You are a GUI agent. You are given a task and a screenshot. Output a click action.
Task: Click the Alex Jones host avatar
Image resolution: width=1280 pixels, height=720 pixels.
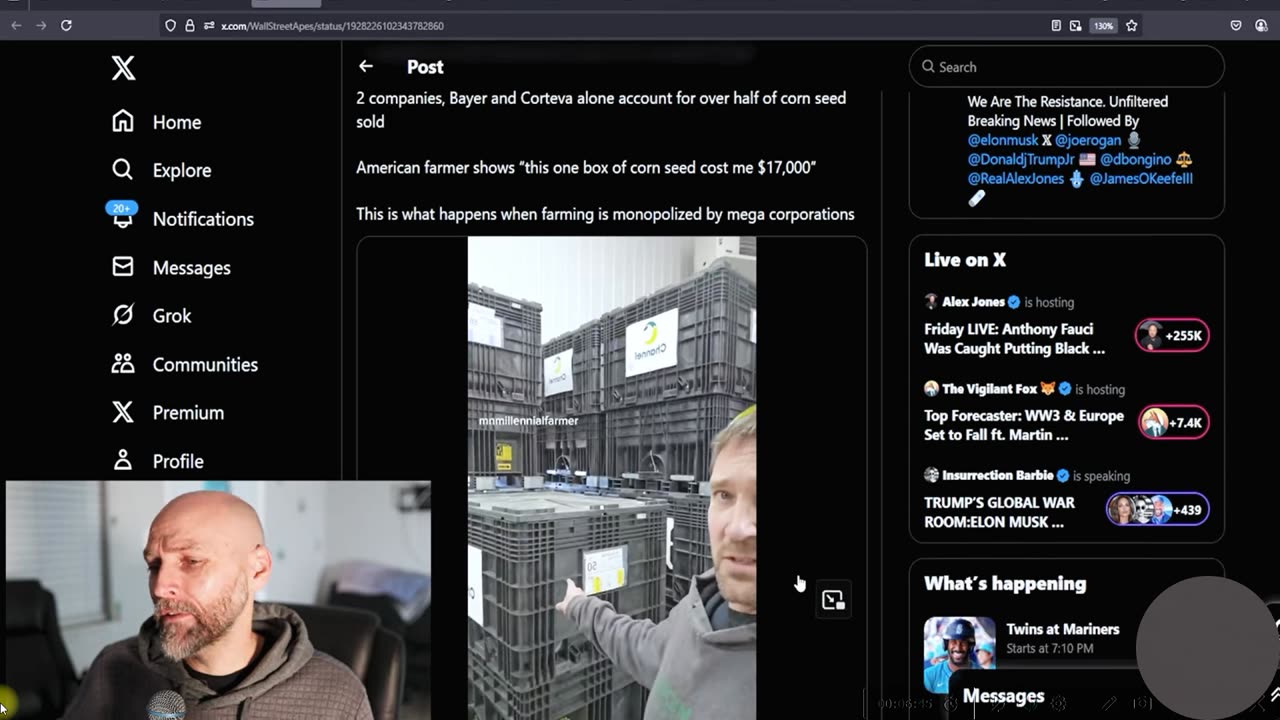tap(931, 301)
